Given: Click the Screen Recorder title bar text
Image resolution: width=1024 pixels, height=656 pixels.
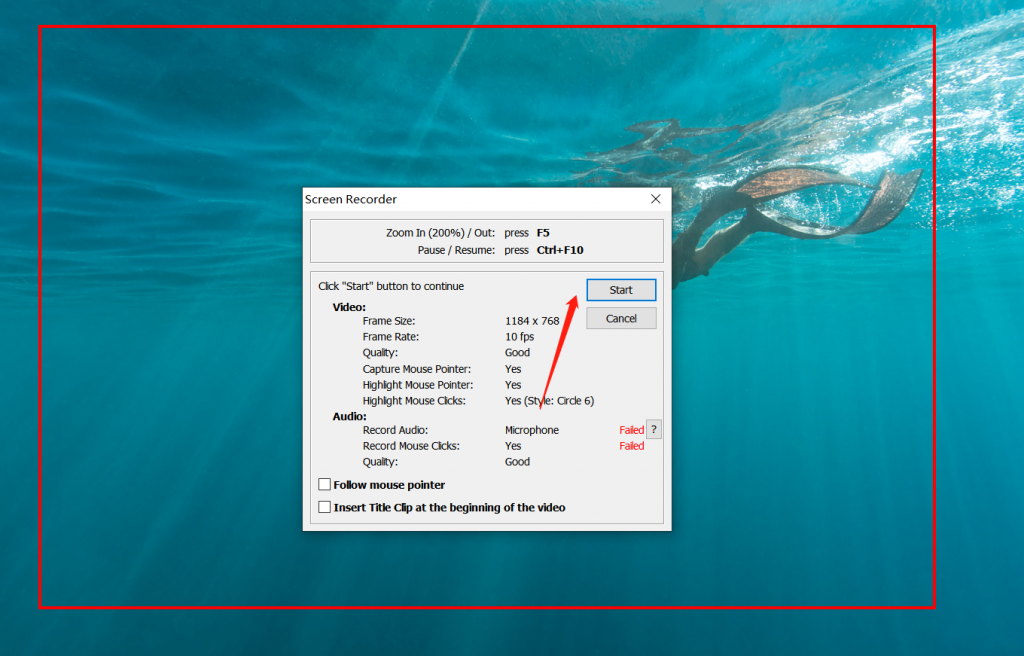Looking at the screenshot, I should click(351, 199).
